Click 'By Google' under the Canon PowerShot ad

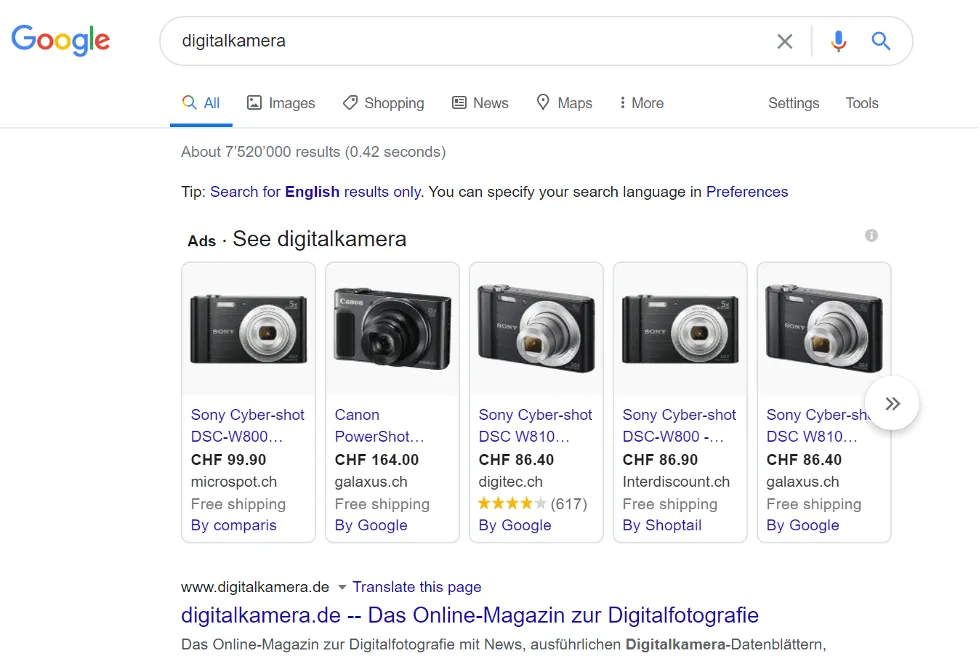tap(371, 525)
